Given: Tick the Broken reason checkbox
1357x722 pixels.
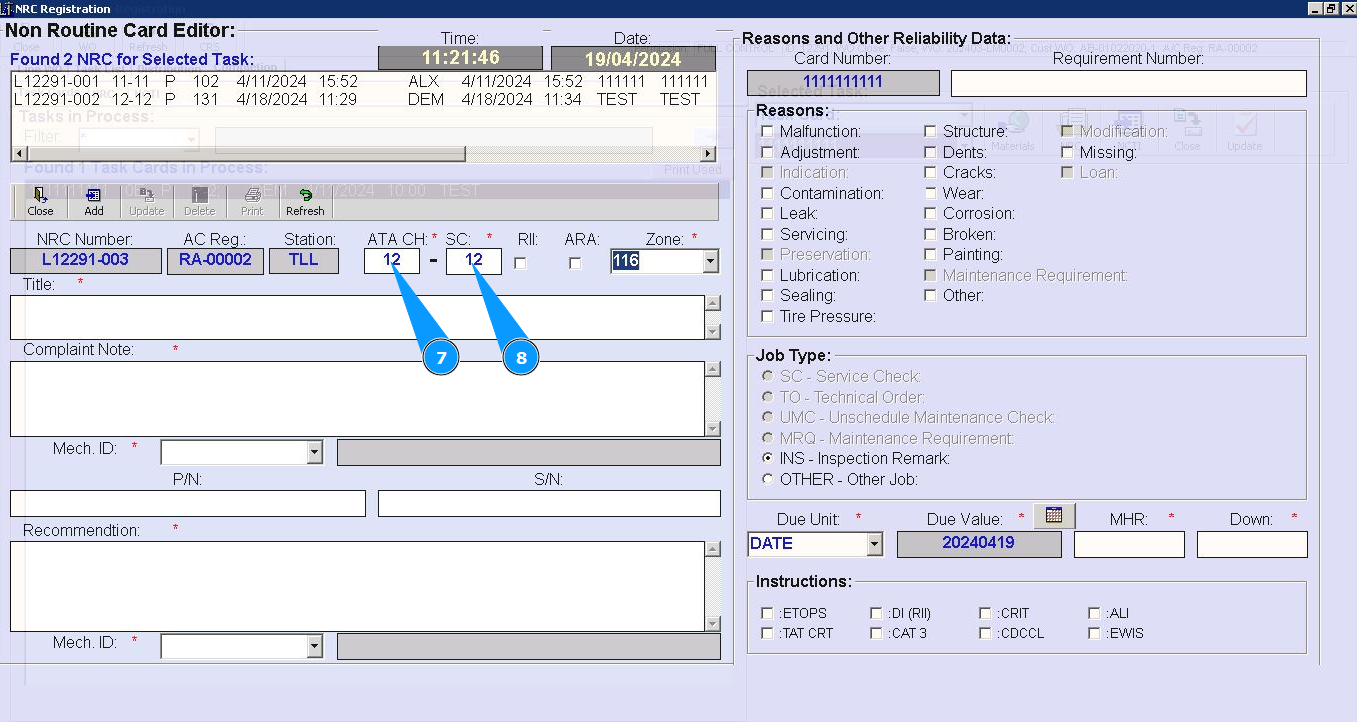Looking at the screenshot, I should [930, 234].
